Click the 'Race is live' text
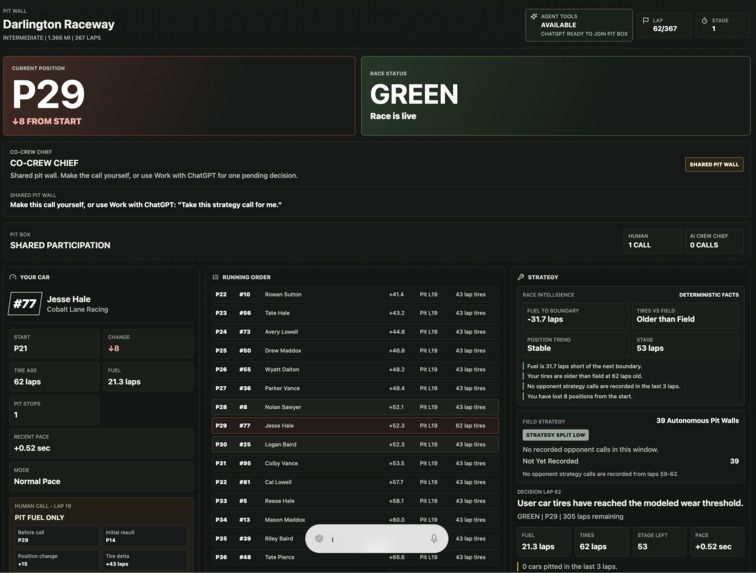Screen dimensions: 756x573 pos(393,116)
